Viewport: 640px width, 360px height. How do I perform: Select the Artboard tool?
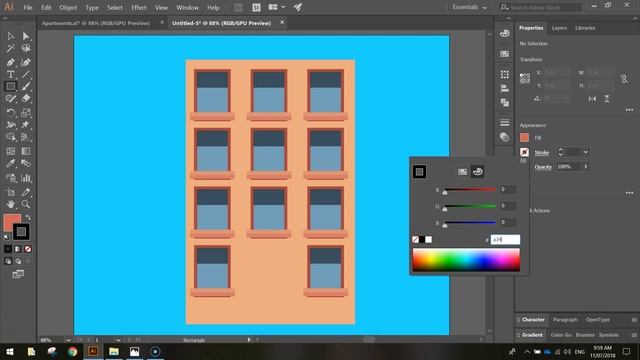[x=11, y=192]
